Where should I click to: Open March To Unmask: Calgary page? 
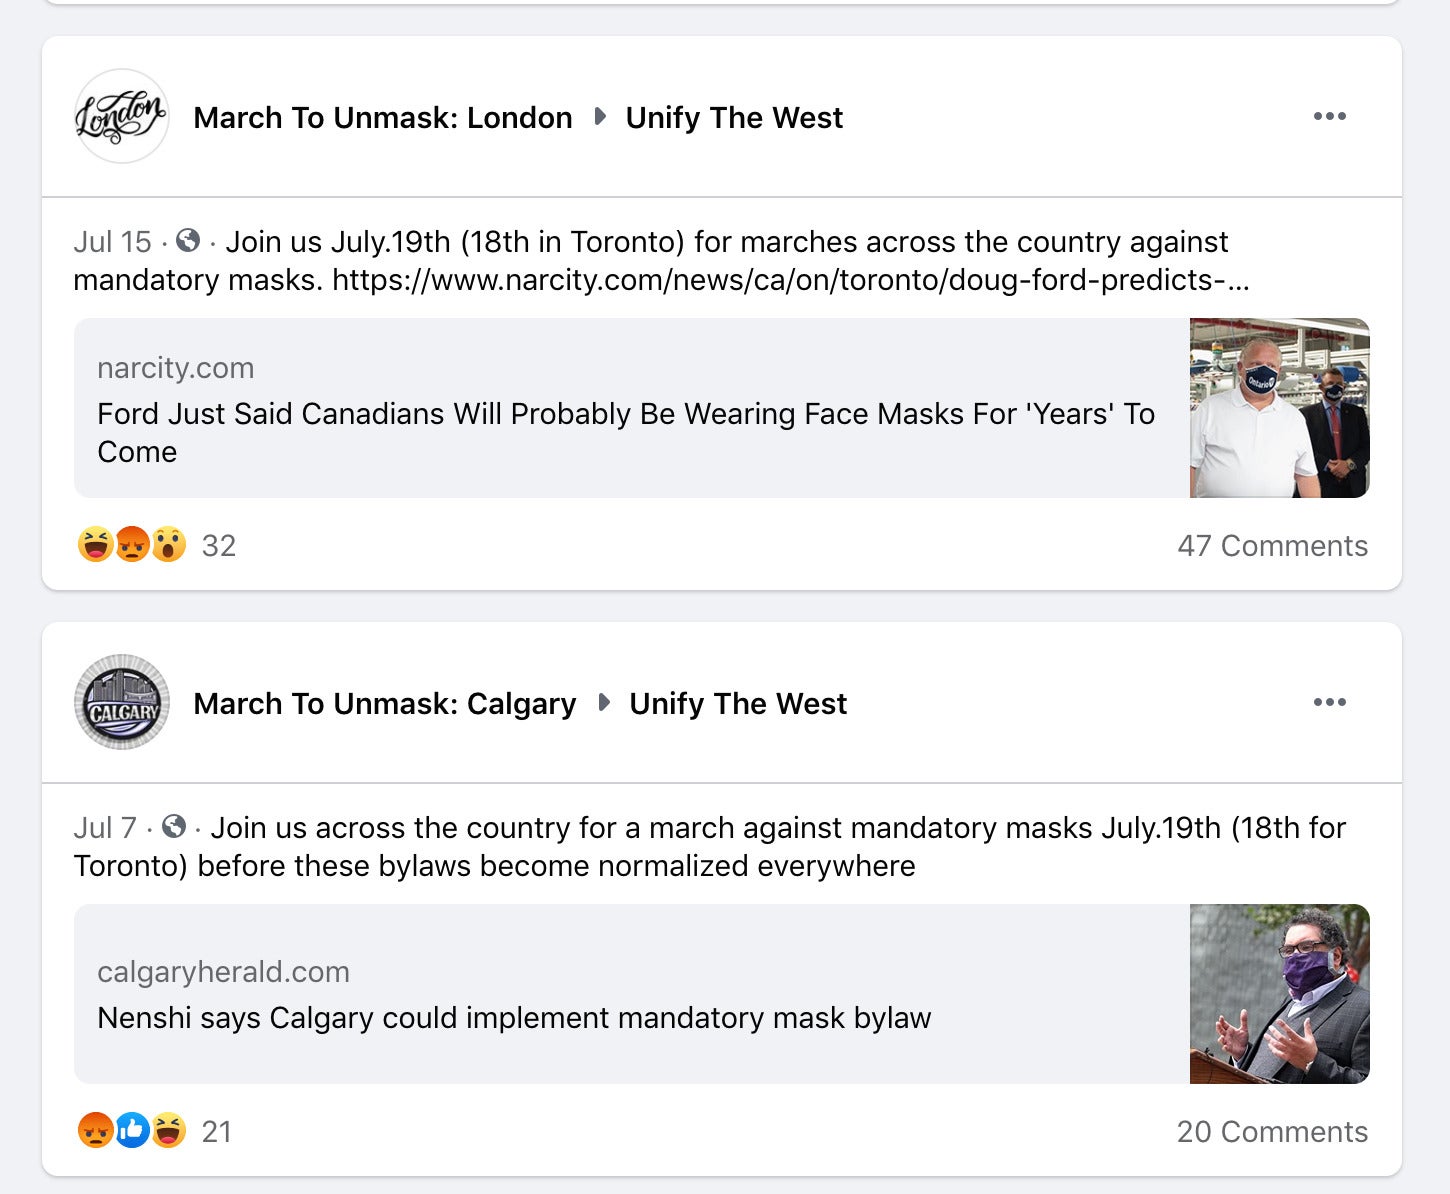(x=385, y=704)
